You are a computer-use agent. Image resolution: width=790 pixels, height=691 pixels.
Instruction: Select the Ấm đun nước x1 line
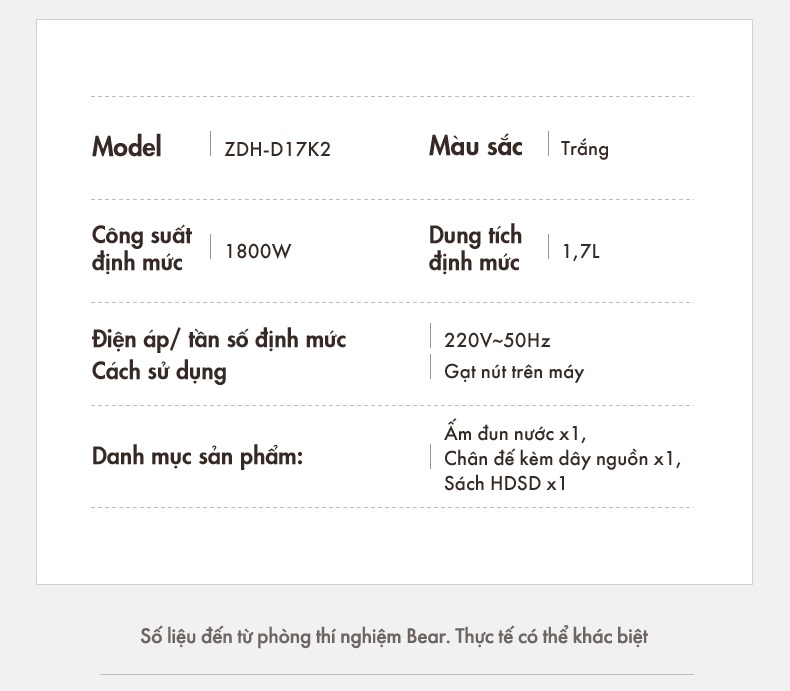(x=515, y=433)
